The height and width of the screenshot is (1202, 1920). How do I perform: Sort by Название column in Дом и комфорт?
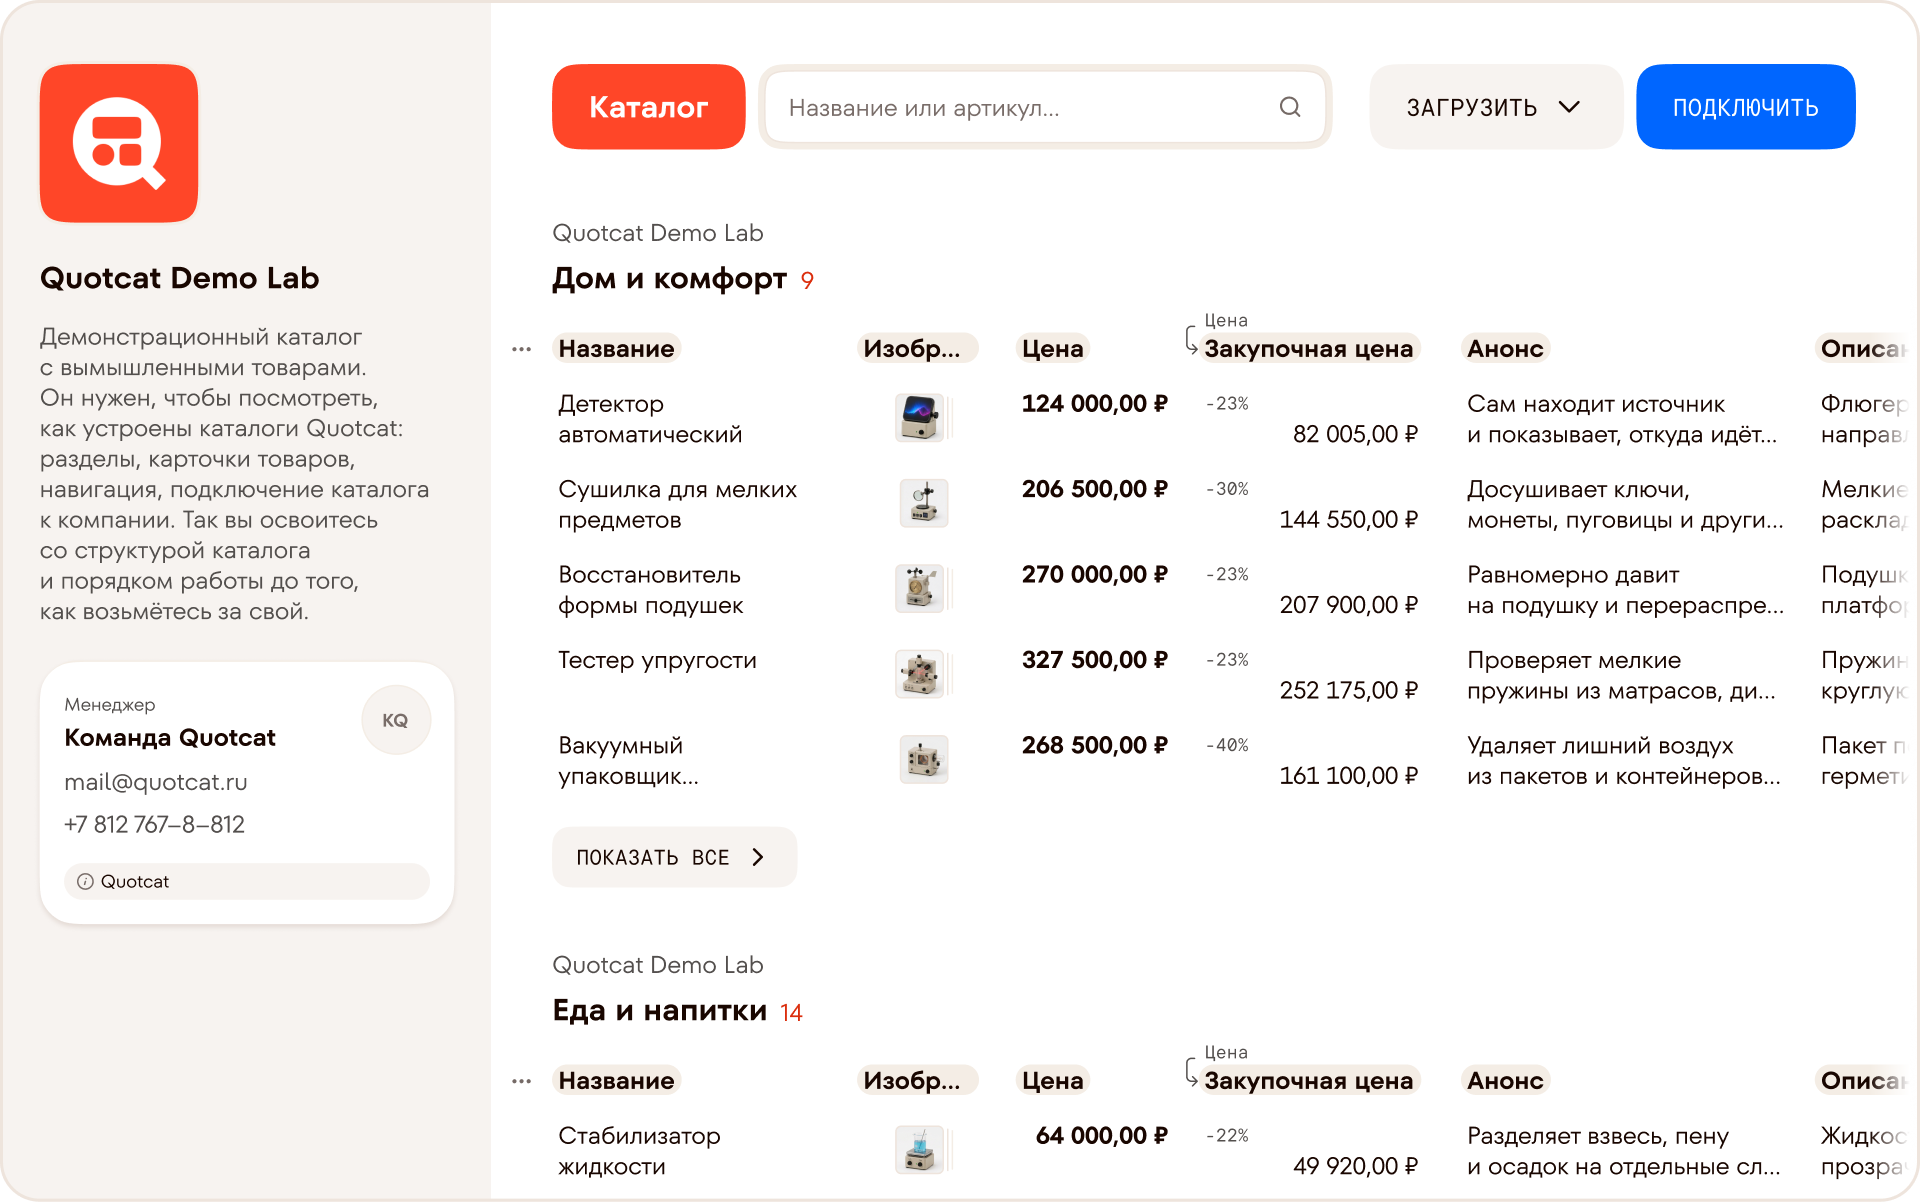[616, 348]
